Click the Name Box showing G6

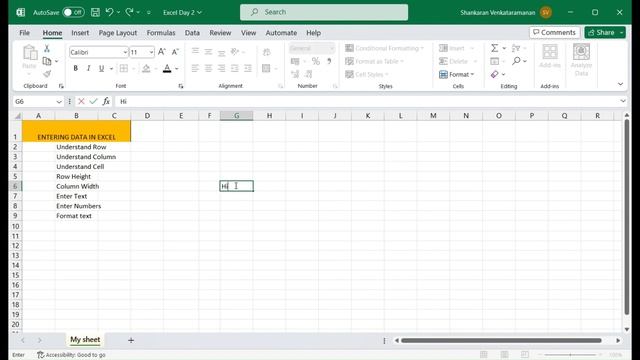(x=34, y=101)
